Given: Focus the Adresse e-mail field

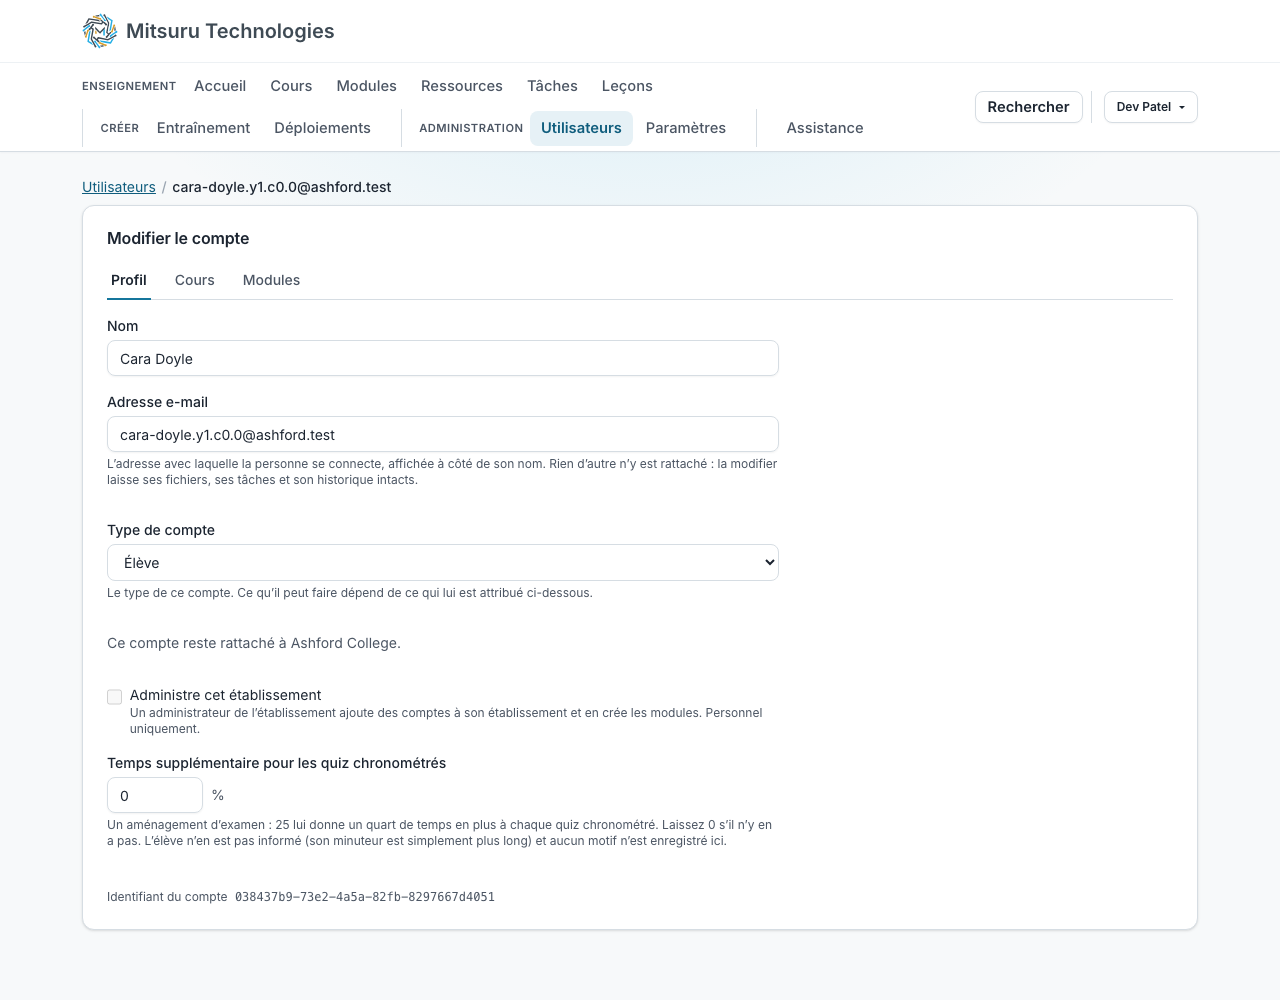Looking at the screenshot, I should 443,435.
